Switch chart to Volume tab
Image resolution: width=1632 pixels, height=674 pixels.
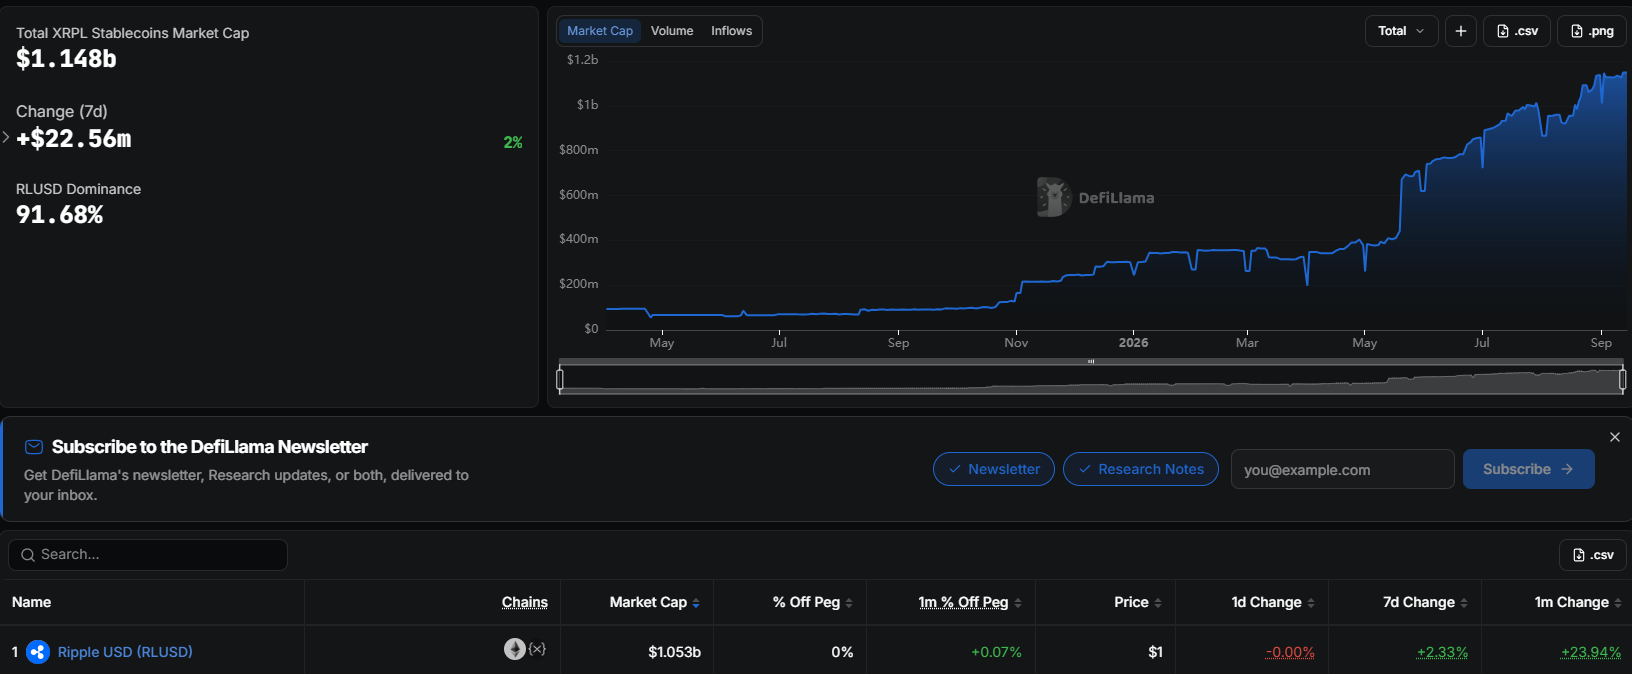672,31
